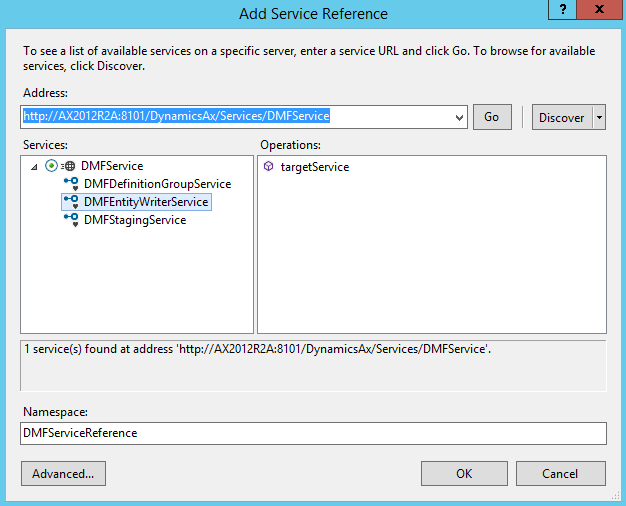
Task: Click into the Namespace text field
Action: coord(313,433)
